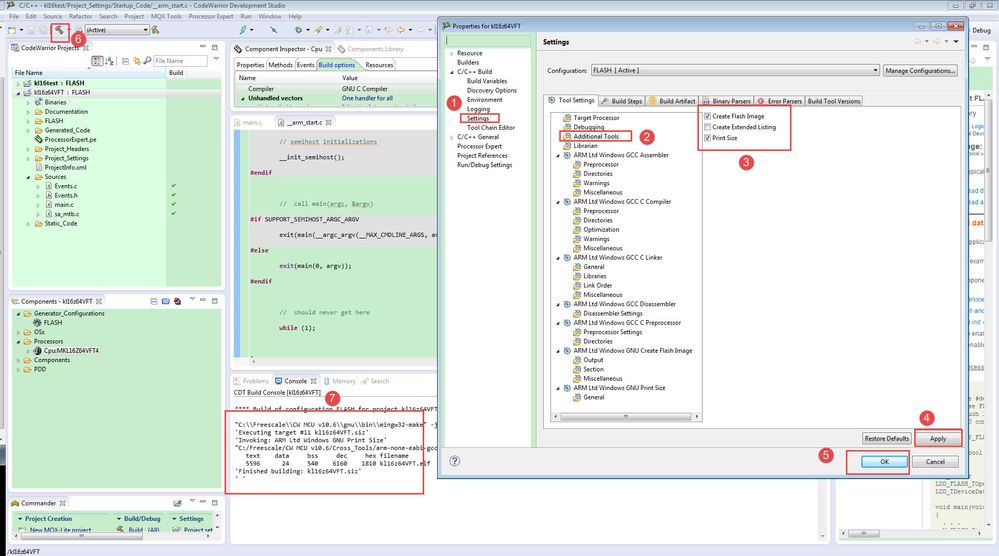Click the File Name filter input field
The image size is (999, 556).
pos(180,61)
